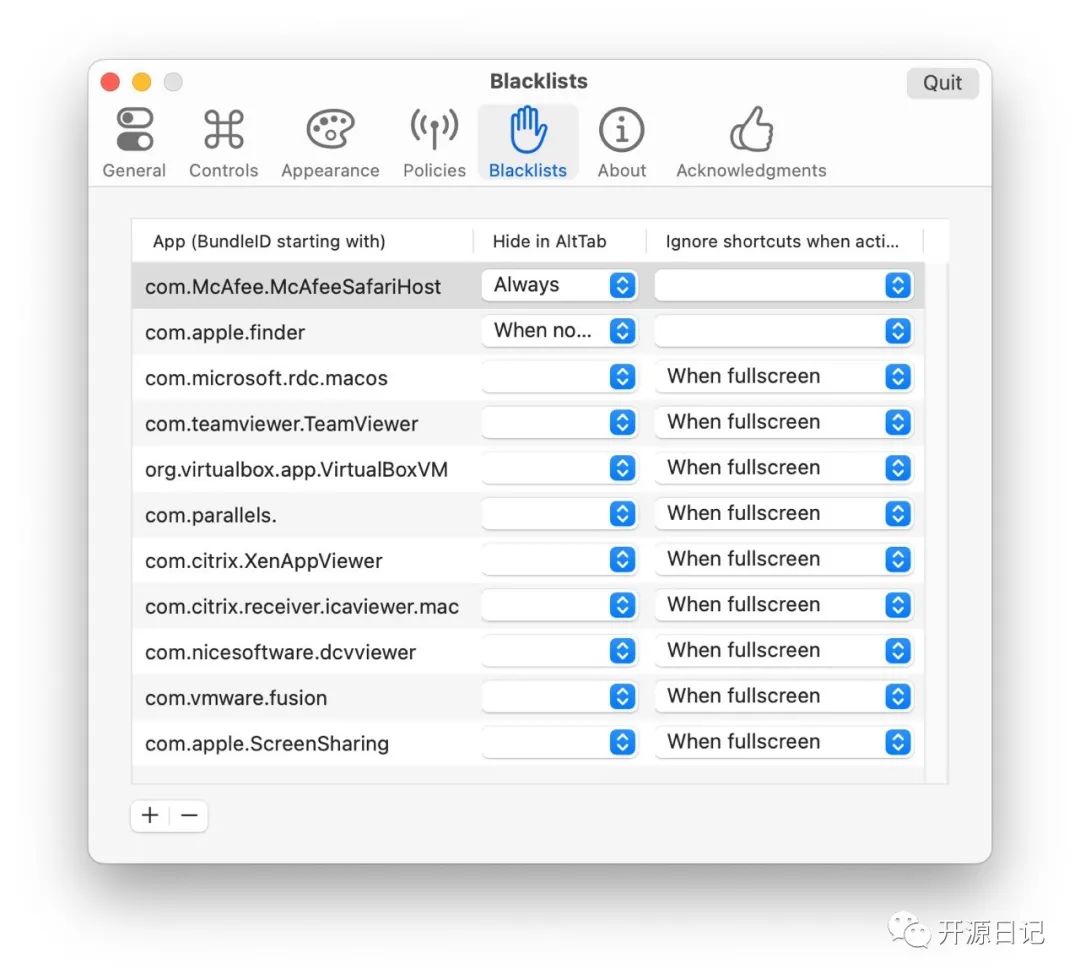Screen dimensions: 1080x980
Task: Select the Blacklists hand icon
Action: [528, 143]
